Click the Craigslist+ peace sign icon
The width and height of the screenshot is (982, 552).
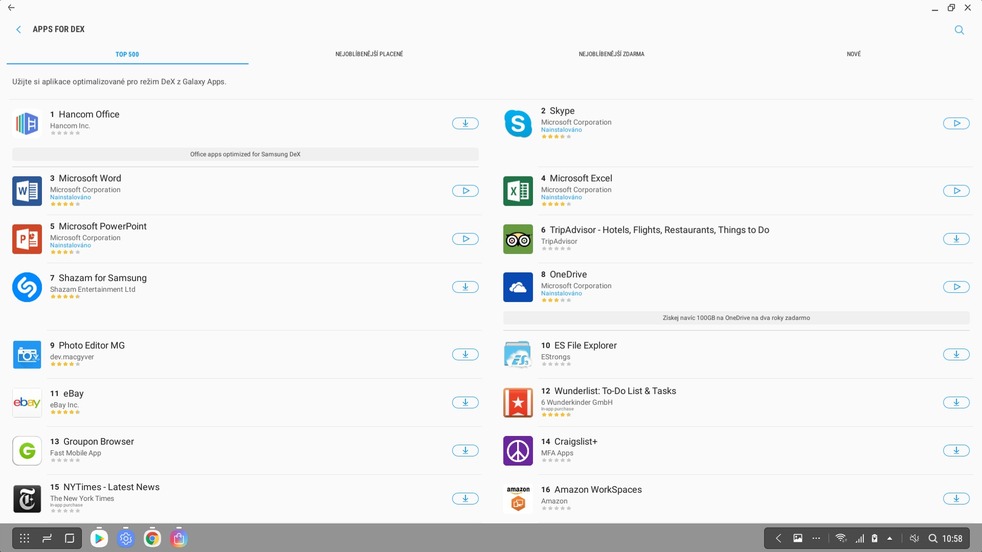518,451
